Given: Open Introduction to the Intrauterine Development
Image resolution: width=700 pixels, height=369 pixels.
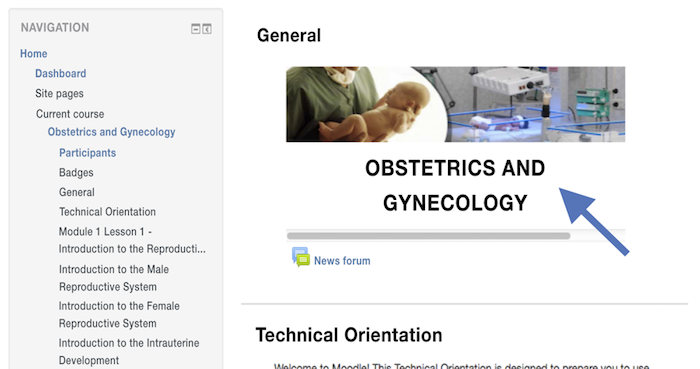Looking at the screenshot, I should coord(129,352).
